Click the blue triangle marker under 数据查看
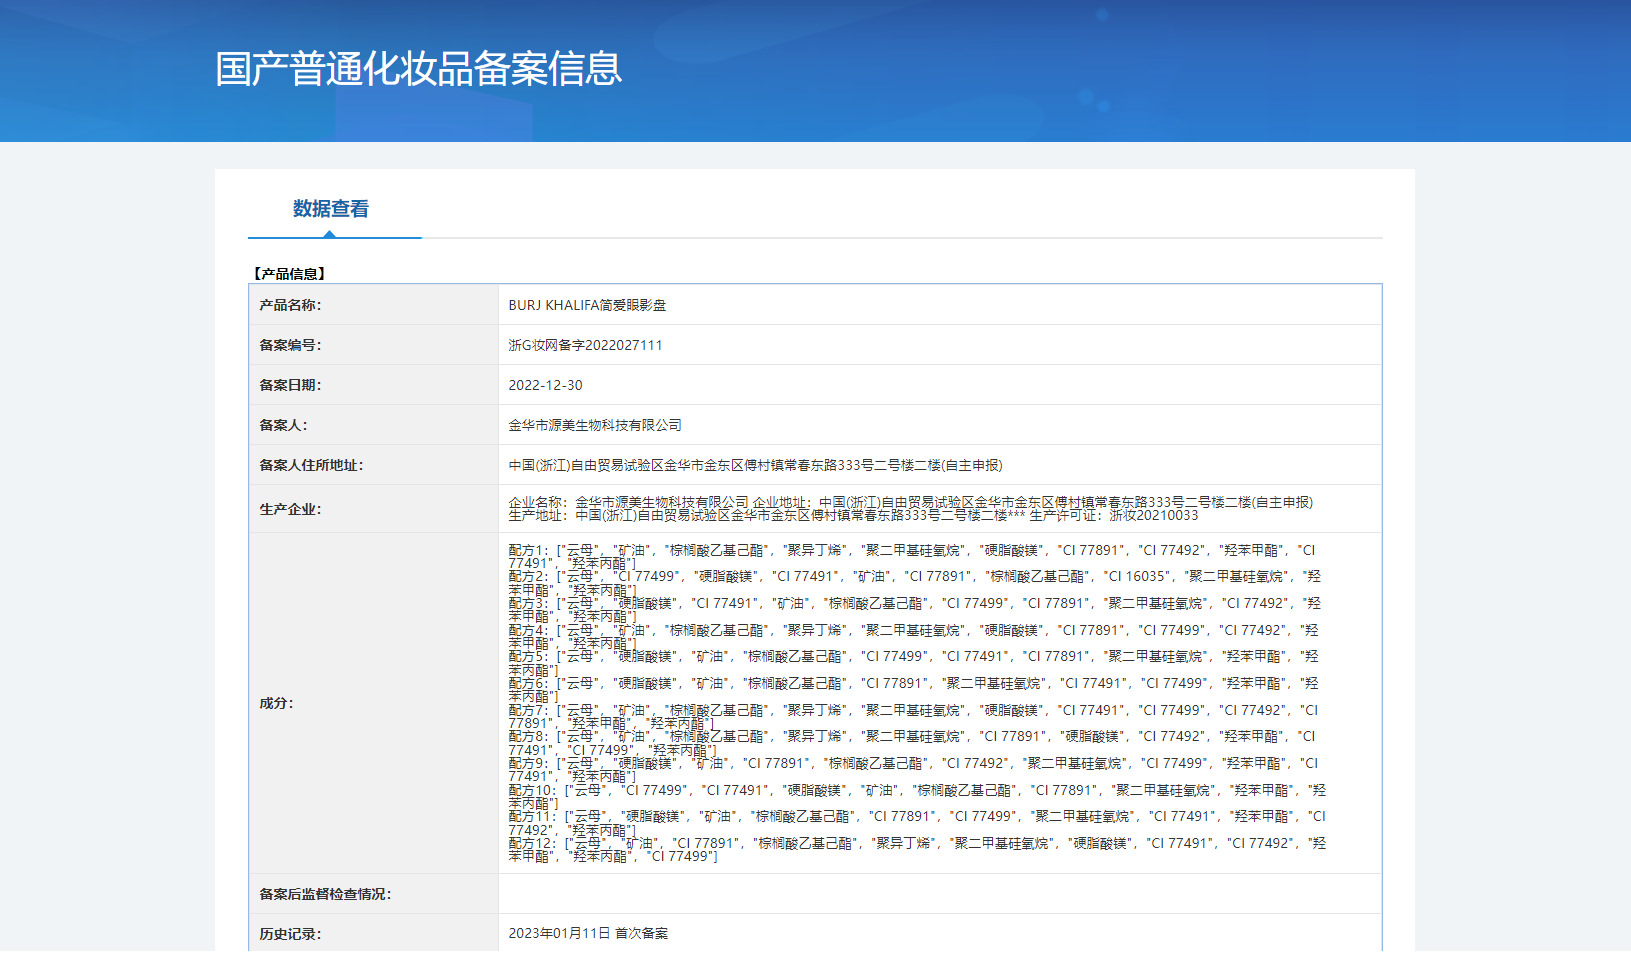Screen dimensions: 1631x953 pos(329,234)
